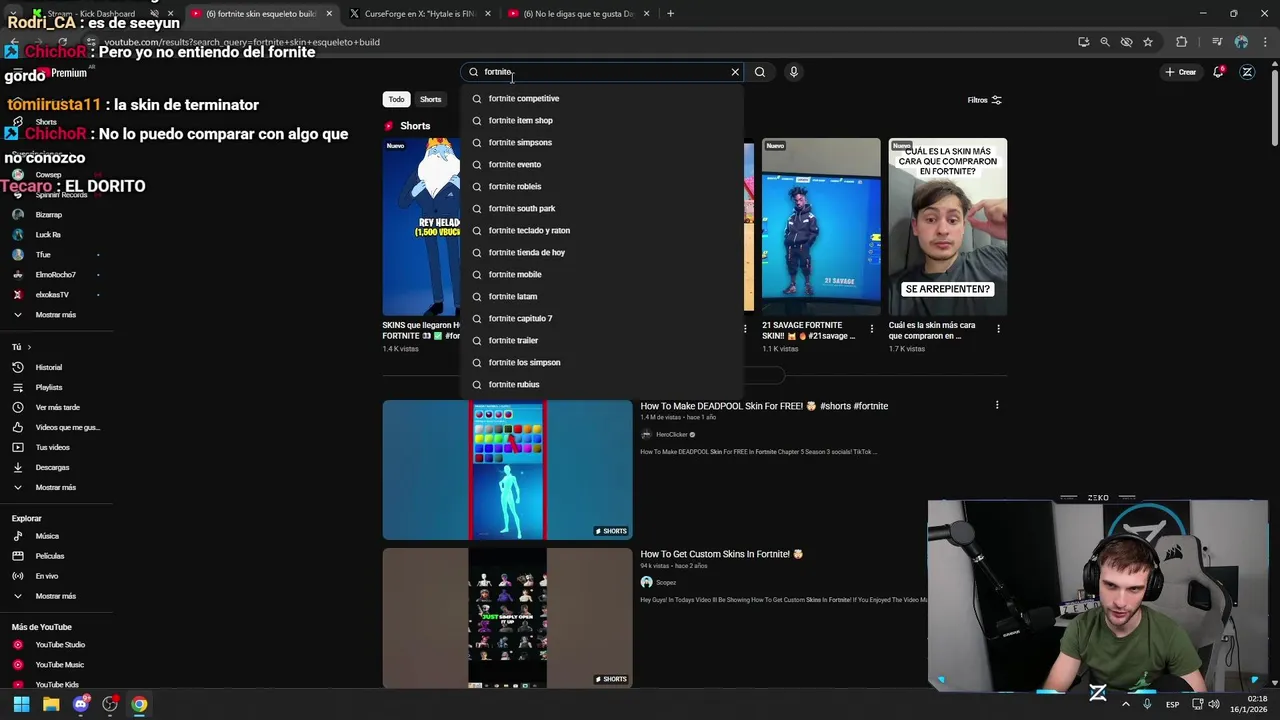Choose suggestion fortnite rubius

tap(602, 384)
